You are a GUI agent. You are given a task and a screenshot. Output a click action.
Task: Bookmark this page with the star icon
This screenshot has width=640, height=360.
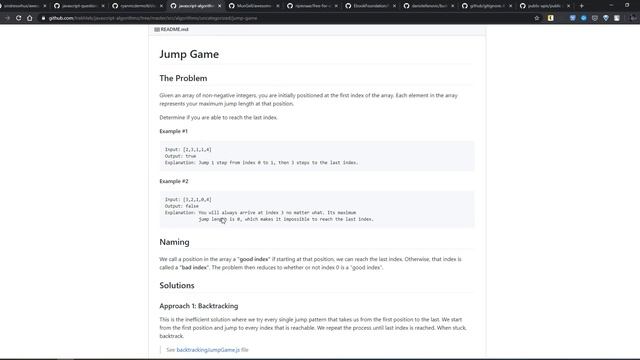point(537,18)
